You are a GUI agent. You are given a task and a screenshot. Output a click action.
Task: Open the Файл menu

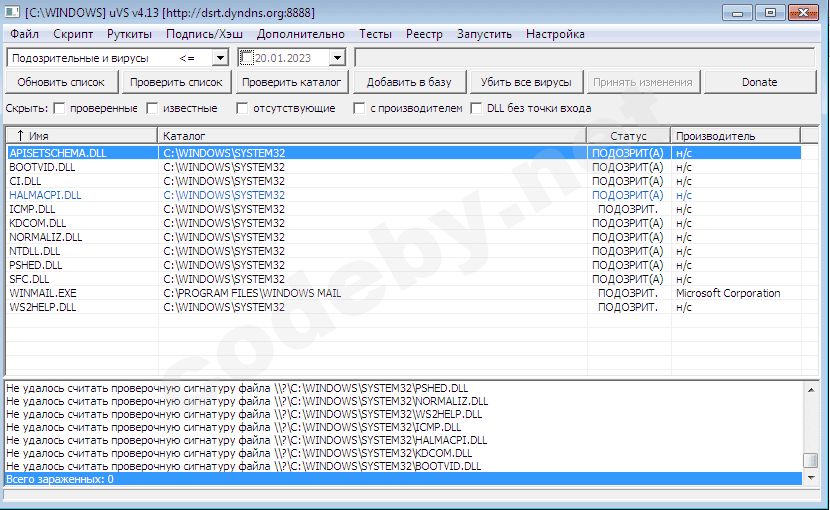point(24,34)
